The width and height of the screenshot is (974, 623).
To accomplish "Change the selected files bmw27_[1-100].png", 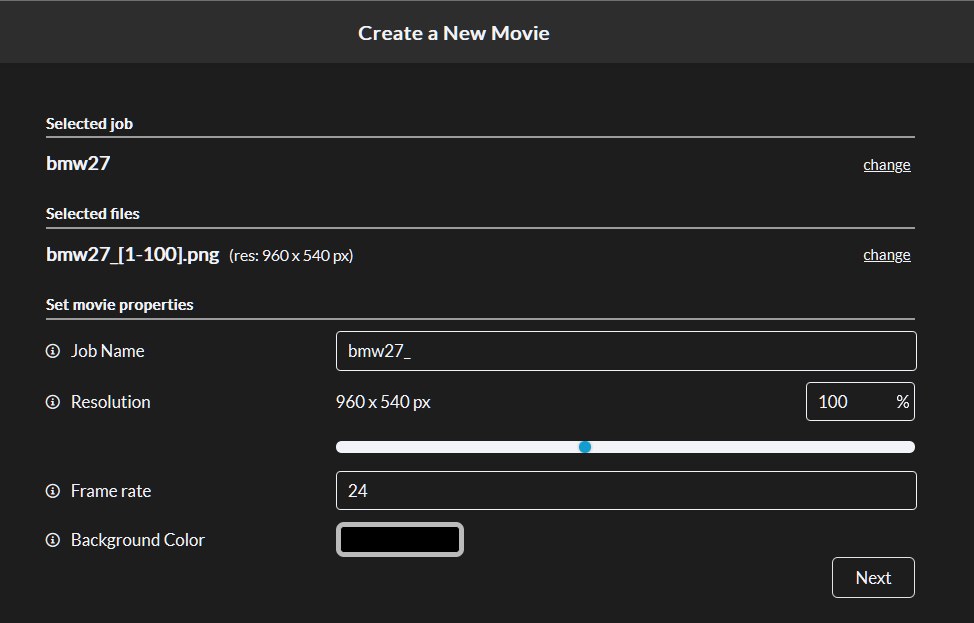I will click(x=886, y=255).
